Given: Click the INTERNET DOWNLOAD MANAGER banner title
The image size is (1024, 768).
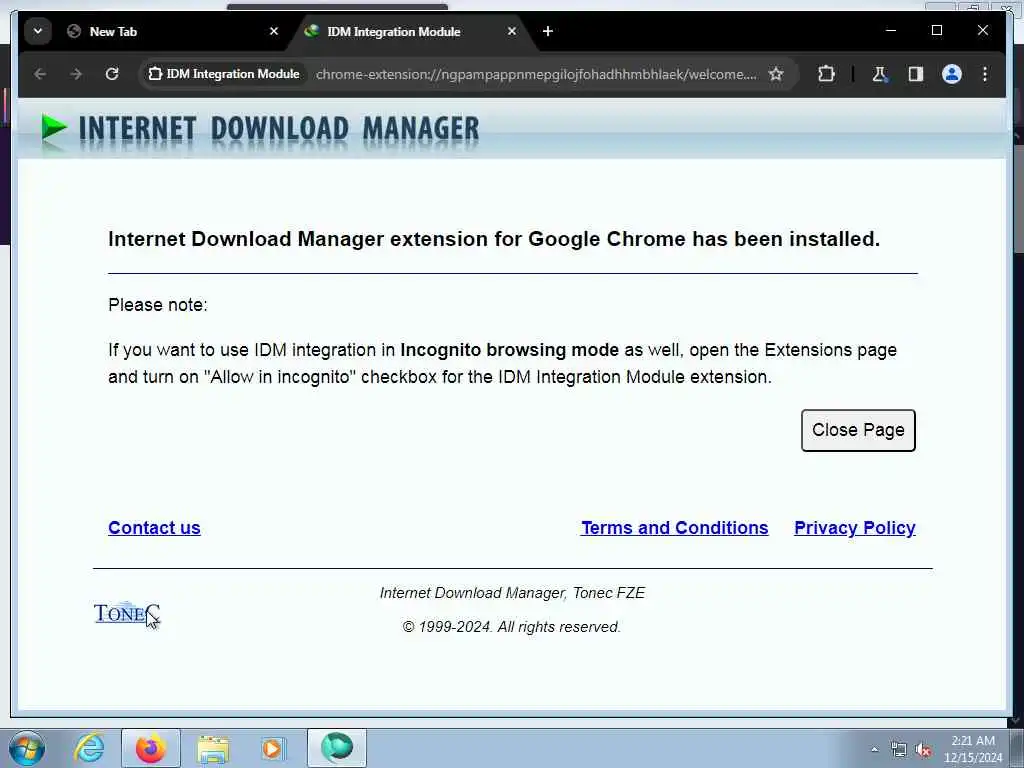Looking at the screenshot, I should [x=279, y=129].
